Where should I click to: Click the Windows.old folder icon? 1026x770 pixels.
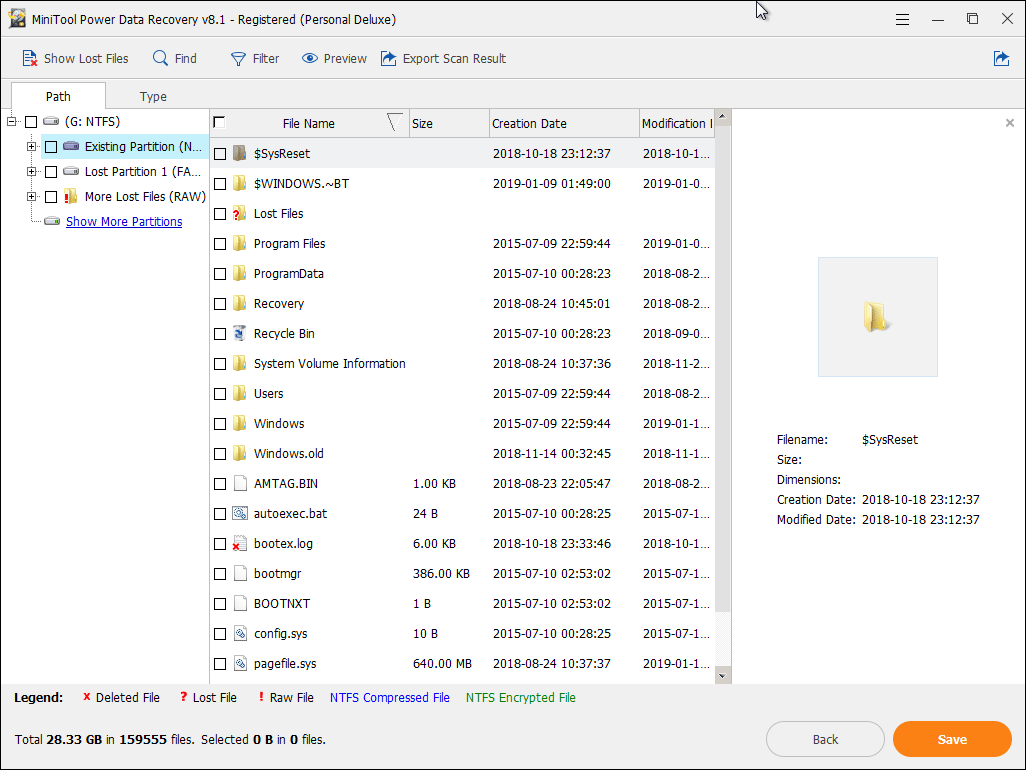pos(239,453)
